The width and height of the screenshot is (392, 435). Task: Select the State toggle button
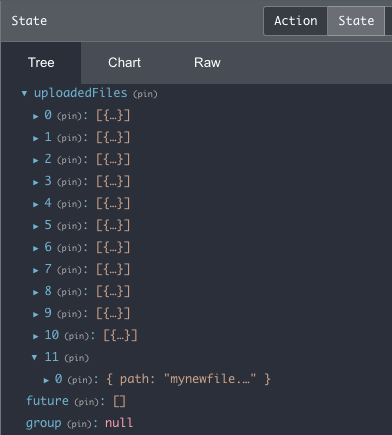(356, 21)
